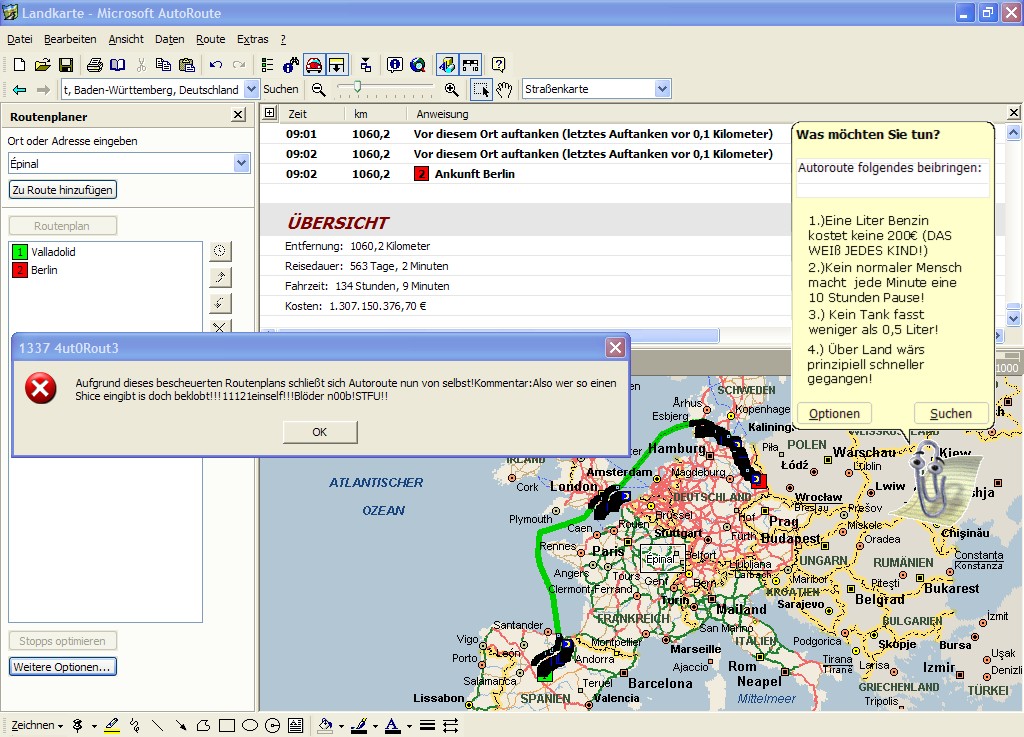Click Optionen in the assistant balloon
The image size is (1024, 737).
834,414
